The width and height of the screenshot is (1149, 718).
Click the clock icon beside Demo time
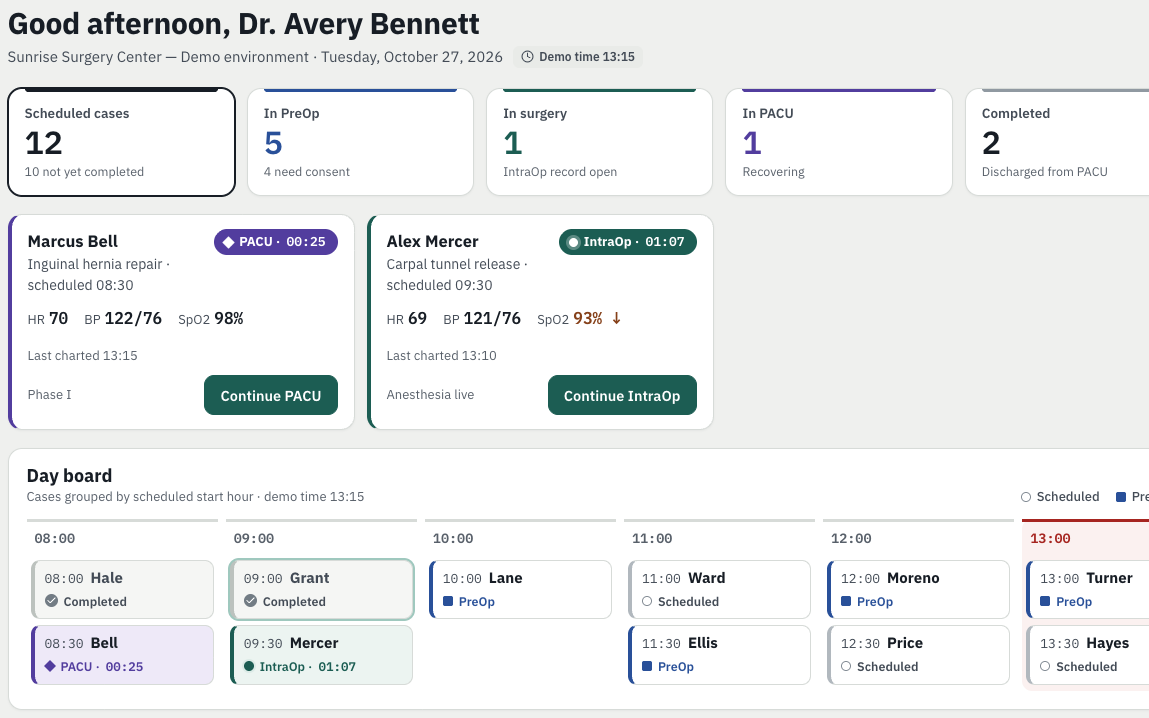[x=527, y=57]
